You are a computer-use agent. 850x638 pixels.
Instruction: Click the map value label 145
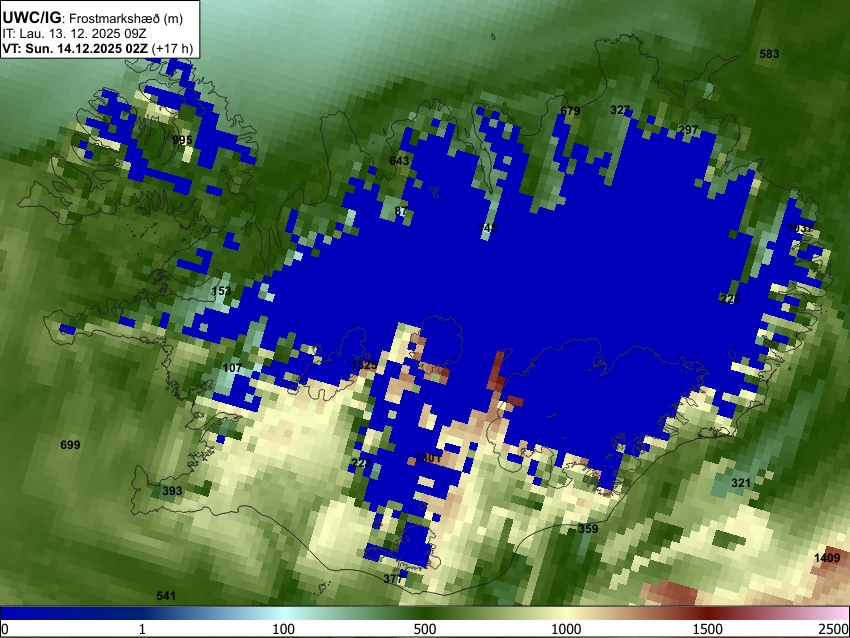tap(487, 228)
